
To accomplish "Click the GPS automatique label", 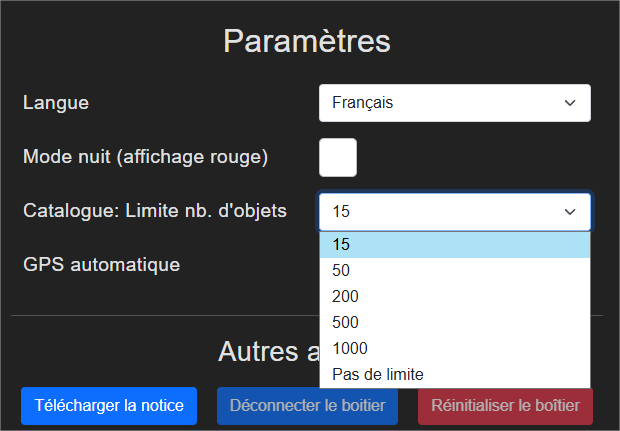I will click(x=102, y=265).
